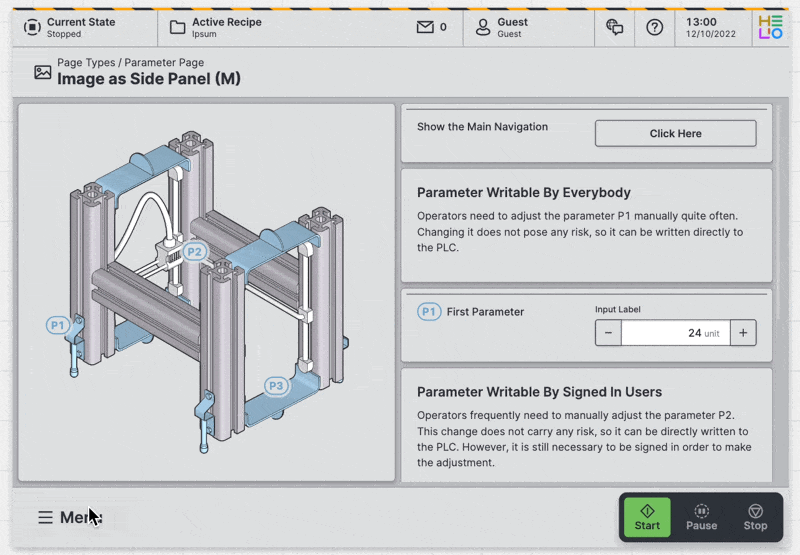800x555 pixels.
Task: Click the page image icon beside title
Action: [43, 72]
